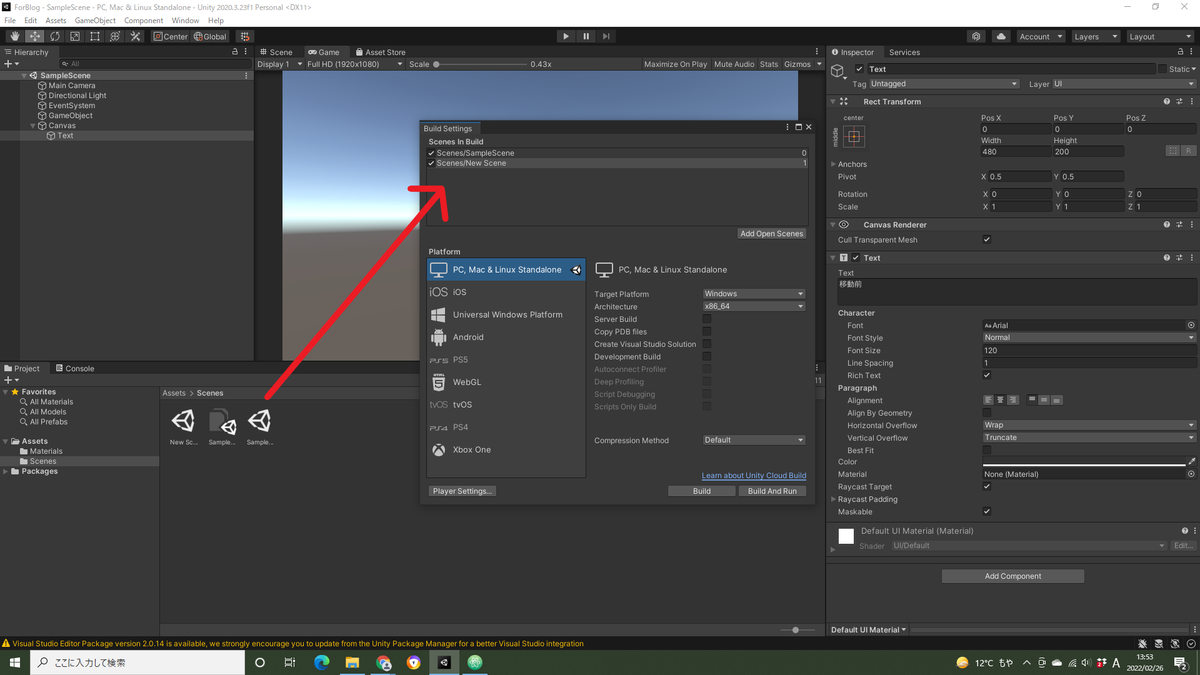Open the Target Platform dropdown
Image resolution: width=1200 pixels, height=675 pixels.
click(754, 294)
